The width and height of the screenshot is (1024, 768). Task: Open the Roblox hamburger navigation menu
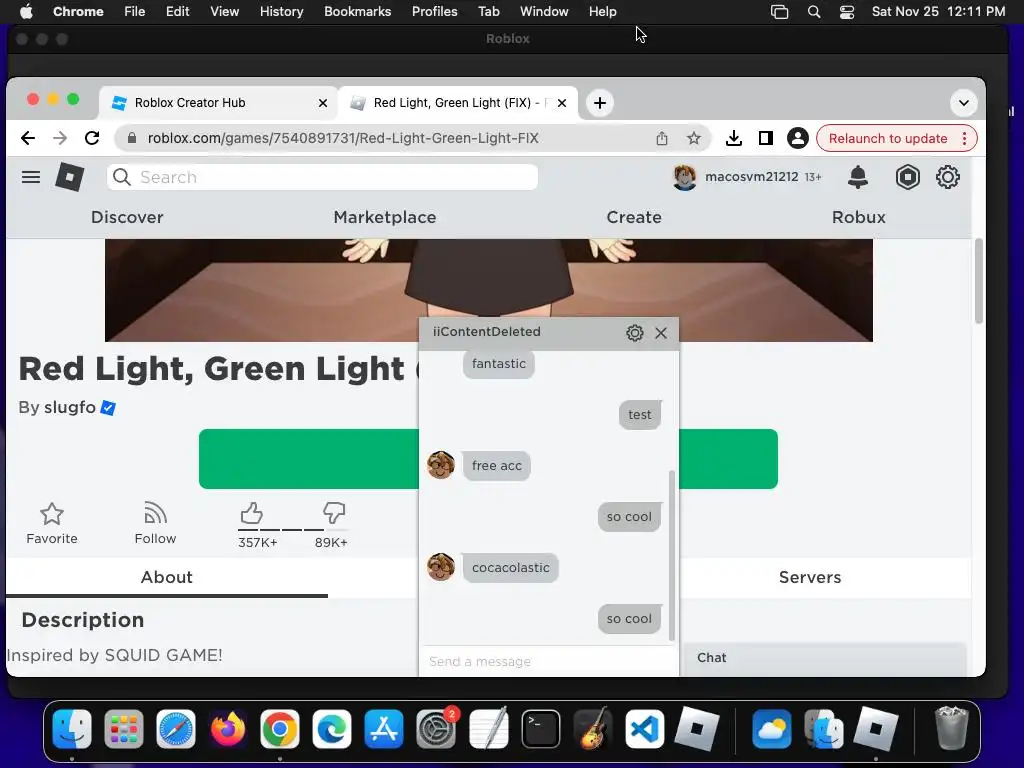(31, 177)
